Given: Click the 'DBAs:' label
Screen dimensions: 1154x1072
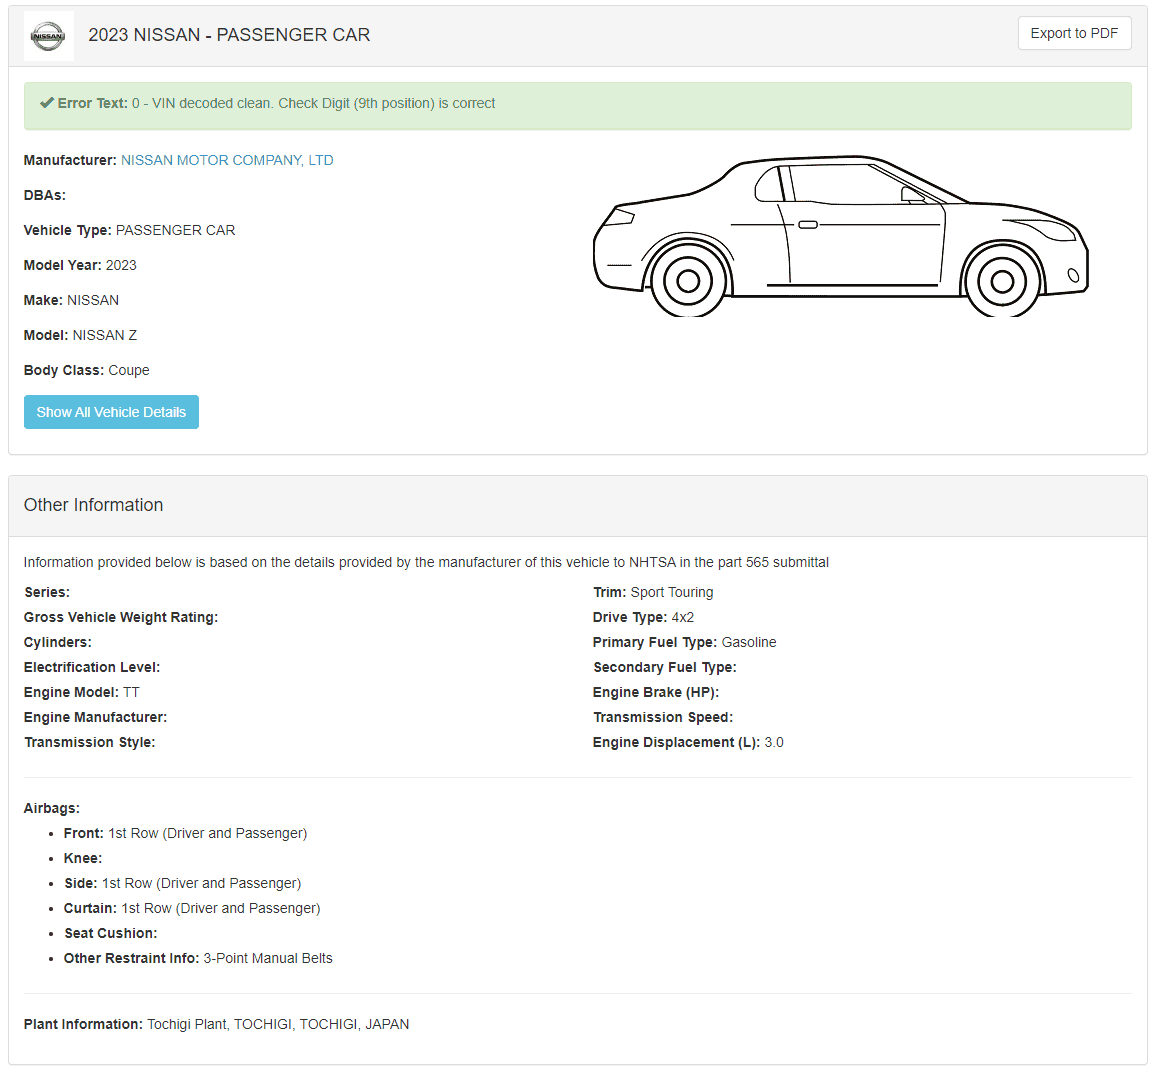Looking at the screenshot, I should 45,196.
